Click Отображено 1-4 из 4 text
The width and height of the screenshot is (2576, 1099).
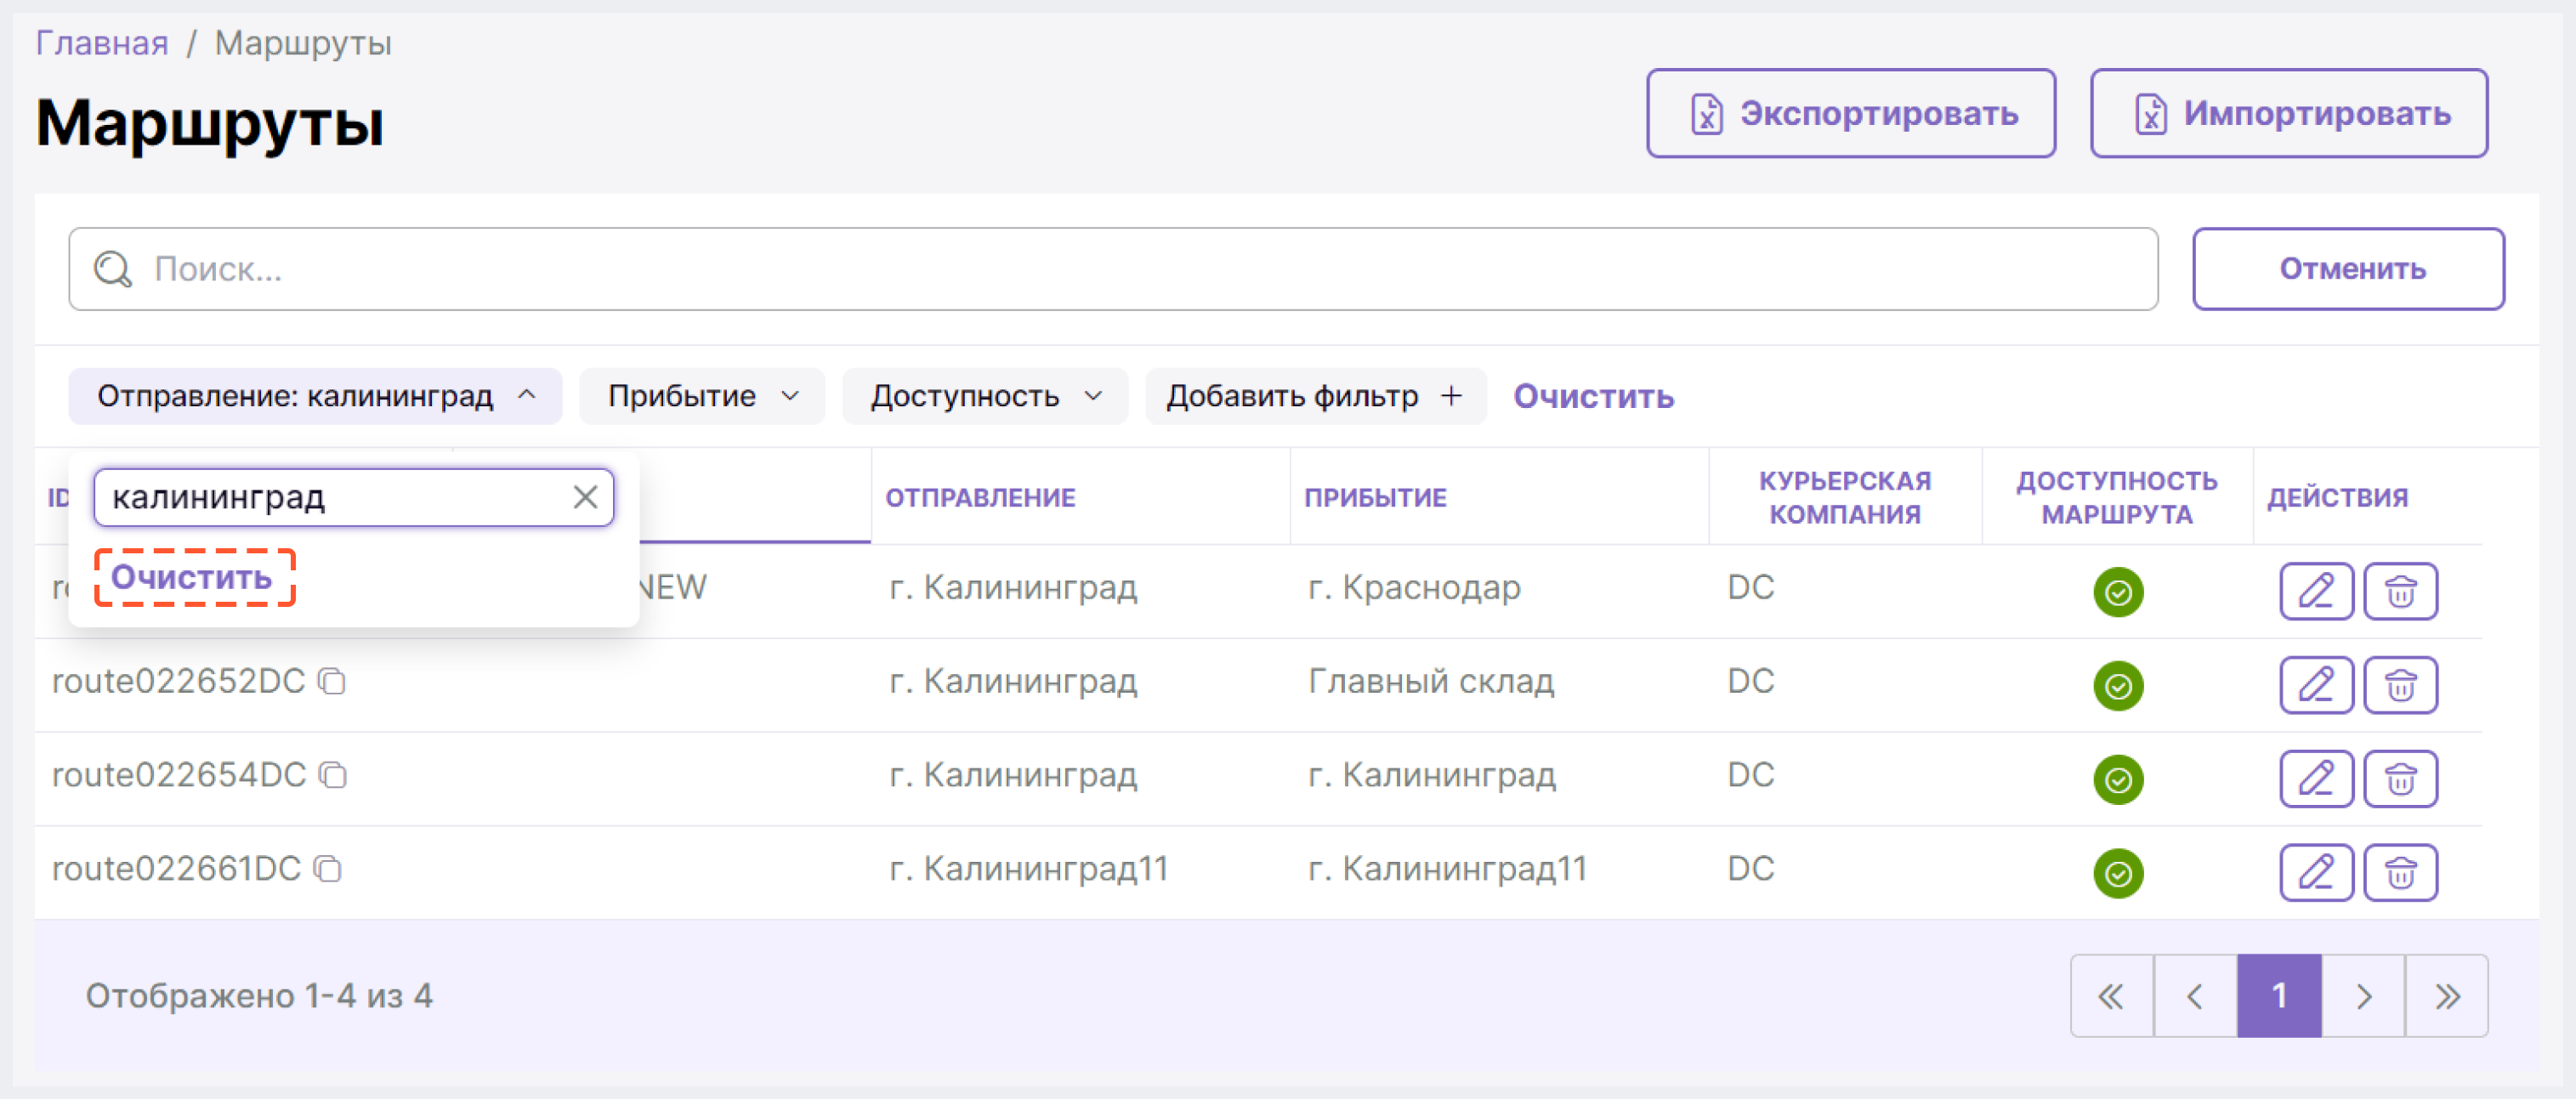coord(259,996)
